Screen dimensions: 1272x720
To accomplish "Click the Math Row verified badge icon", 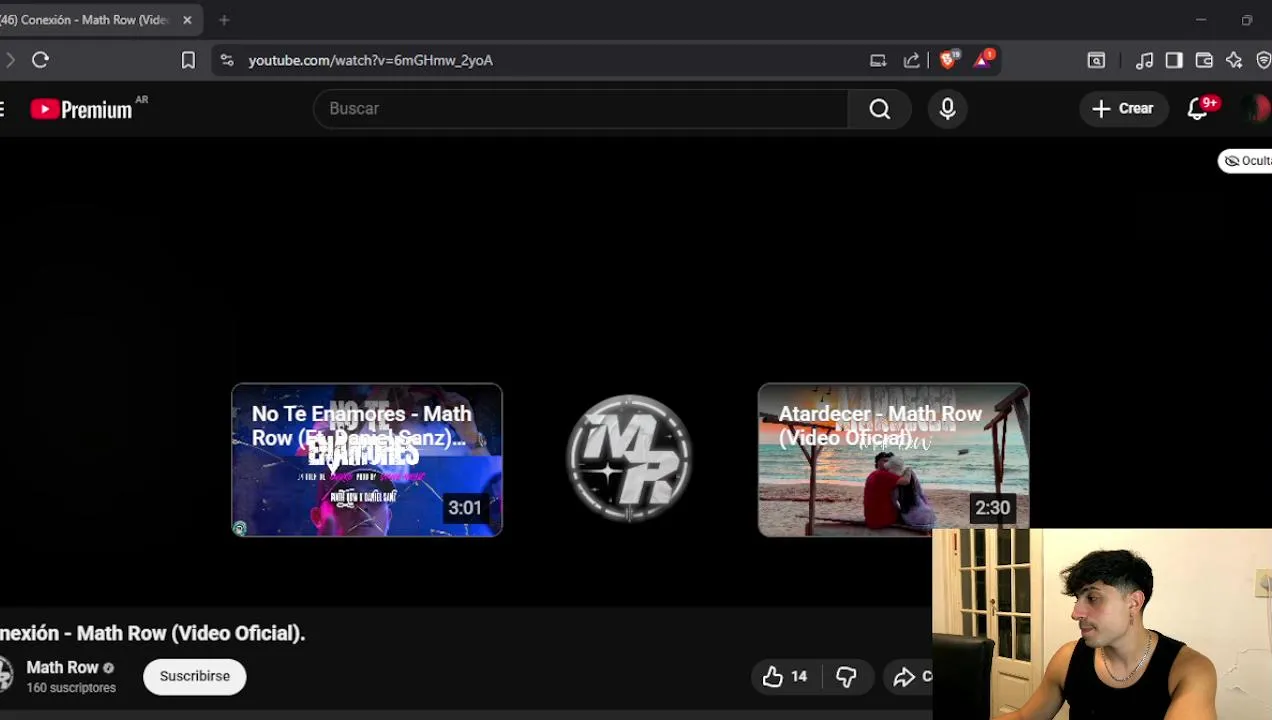I will [108, 668].
